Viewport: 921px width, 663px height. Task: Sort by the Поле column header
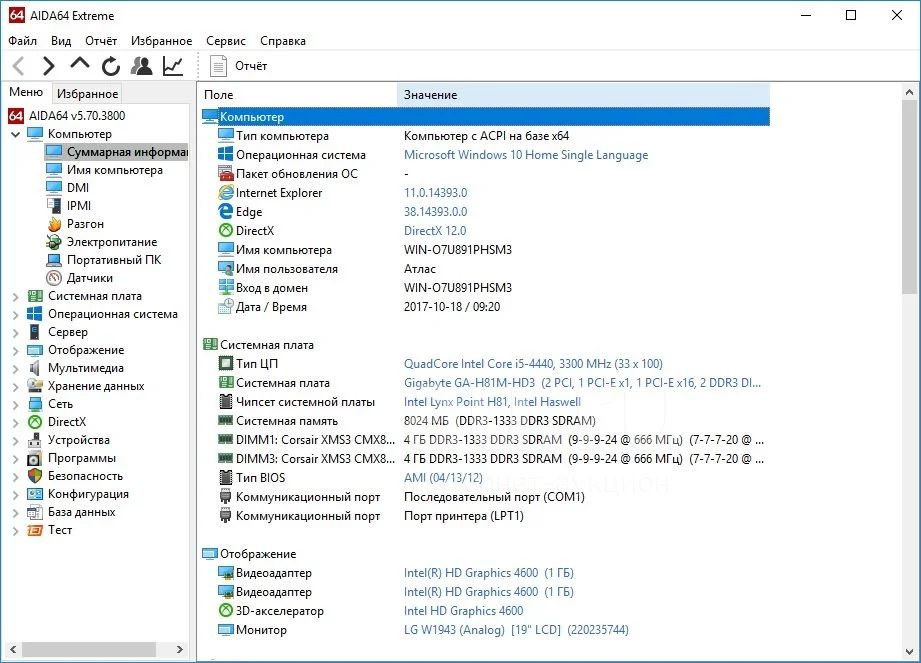[298, 95]
